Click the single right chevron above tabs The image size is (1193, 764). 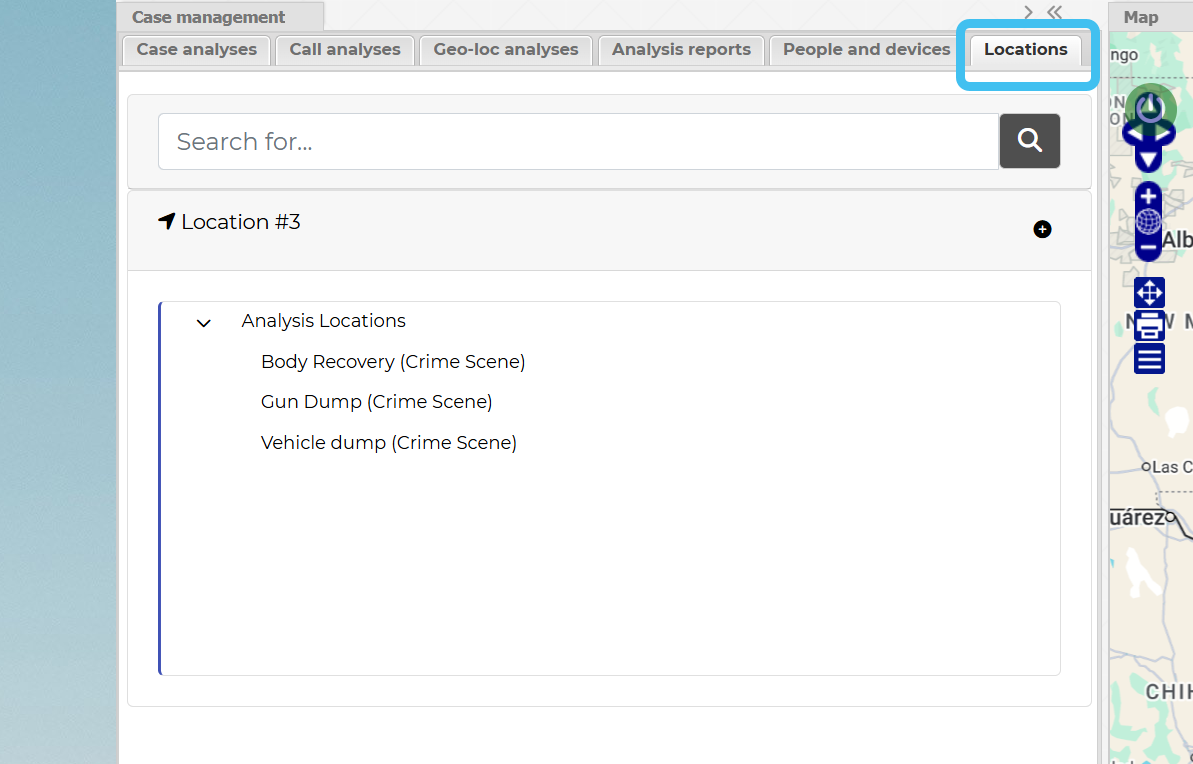click(1028, 12)
